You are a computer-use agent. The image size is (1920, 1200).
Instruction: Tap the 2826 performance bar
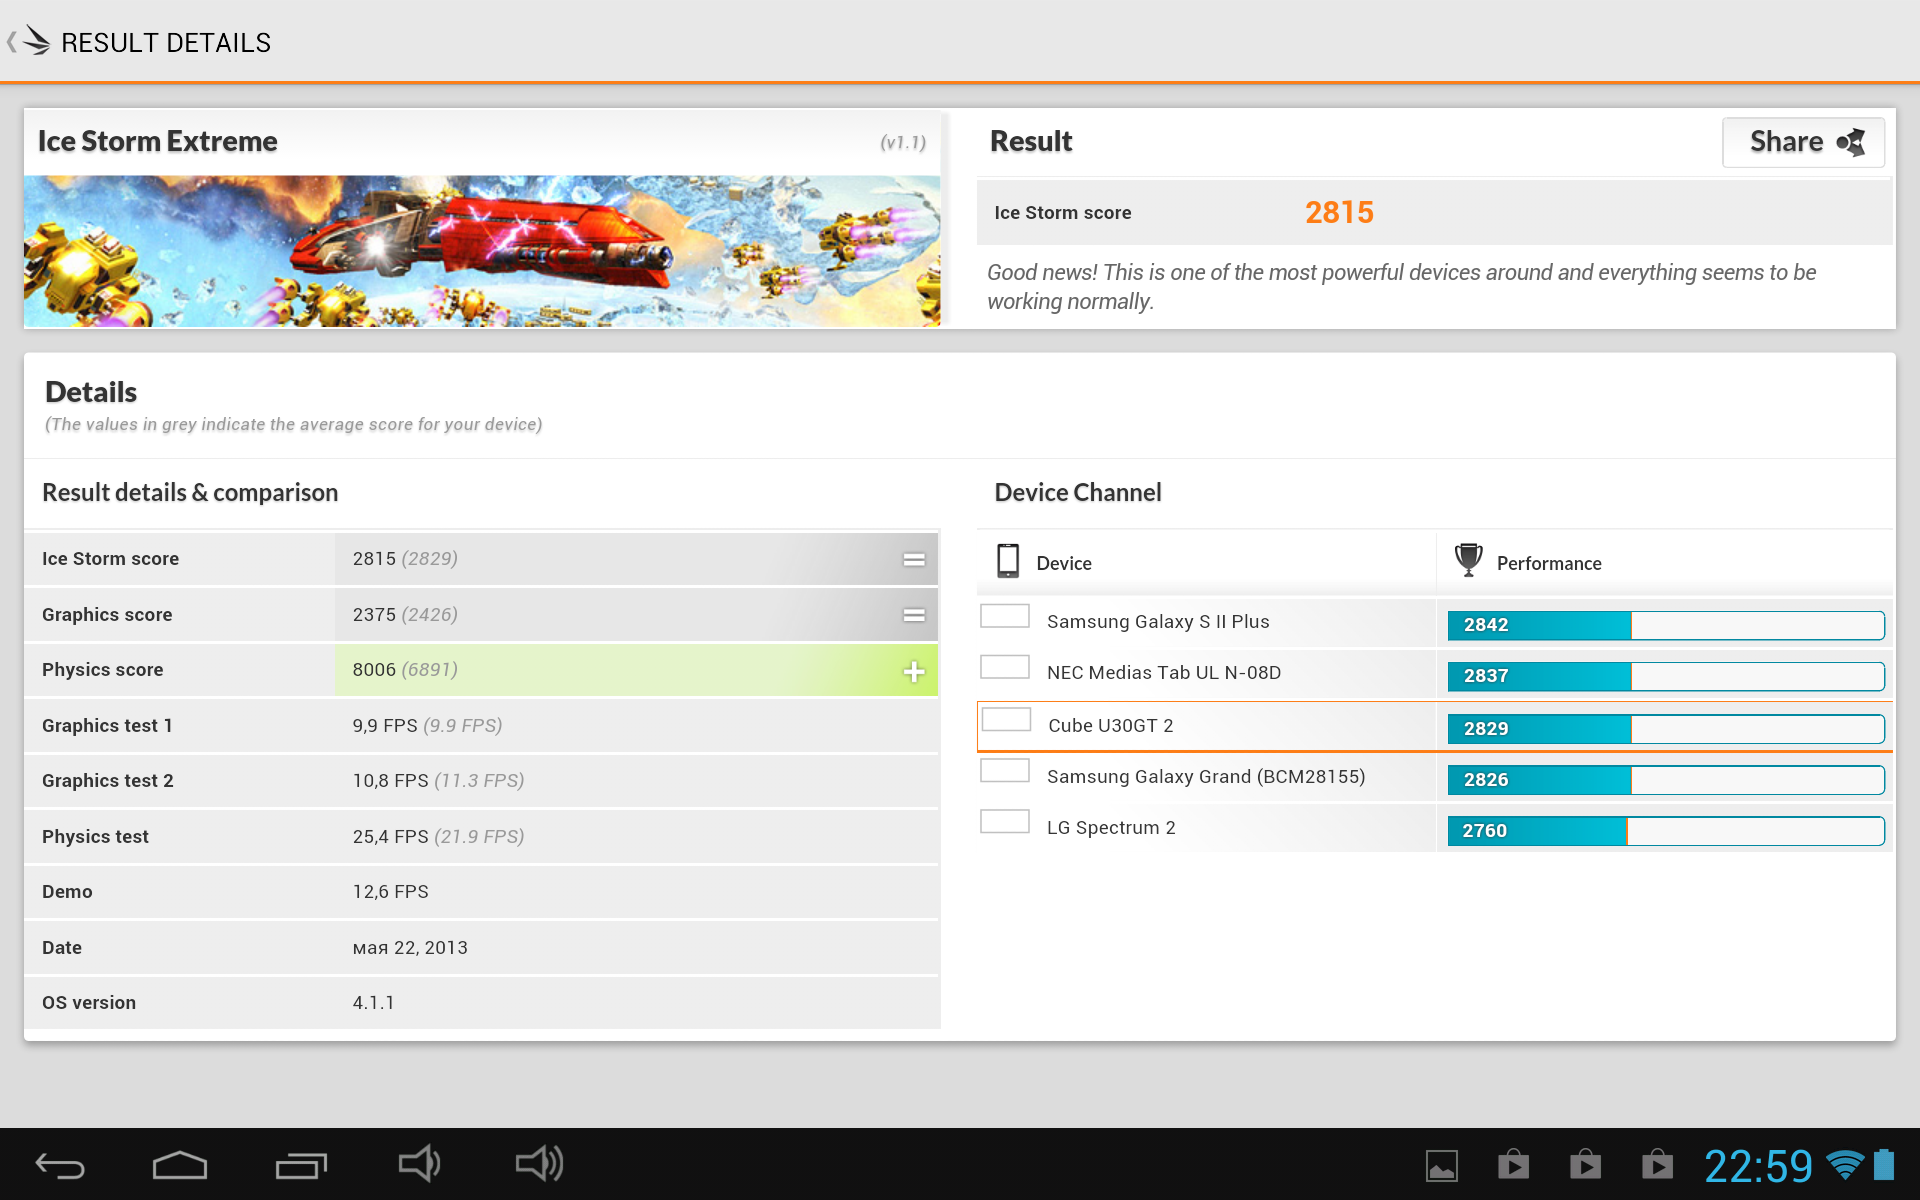(x=1666, y=780)
